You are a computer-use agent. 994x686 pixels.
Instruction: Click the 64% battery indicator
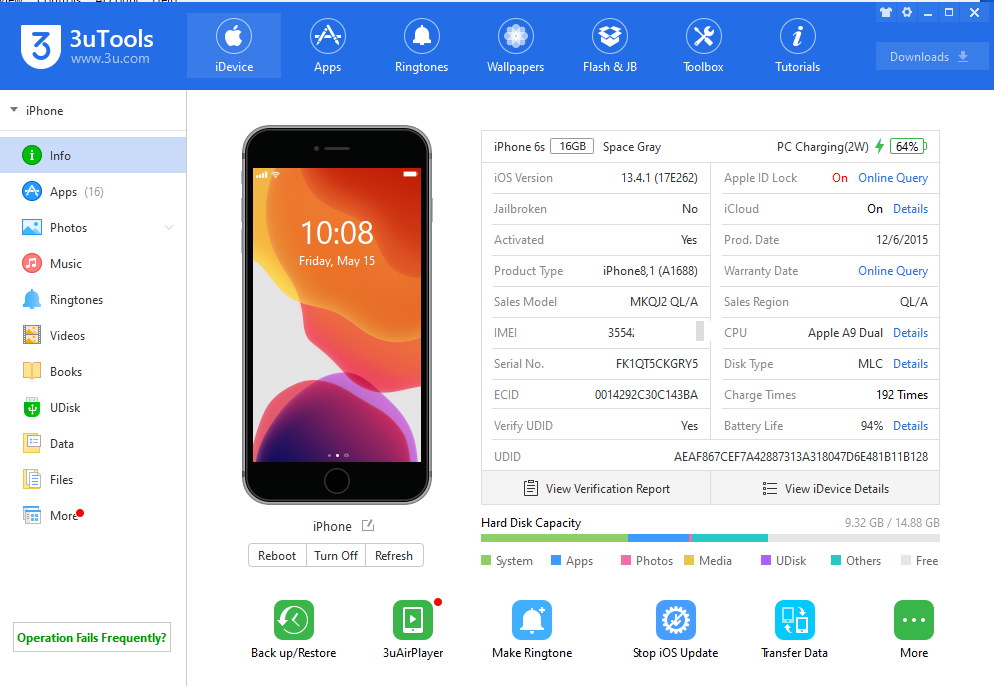coord(908,146)
